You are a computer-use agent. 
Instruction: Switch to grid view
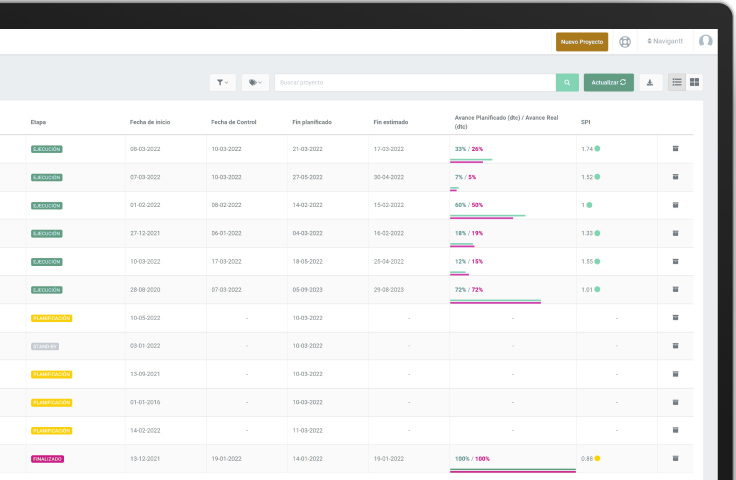694,83
